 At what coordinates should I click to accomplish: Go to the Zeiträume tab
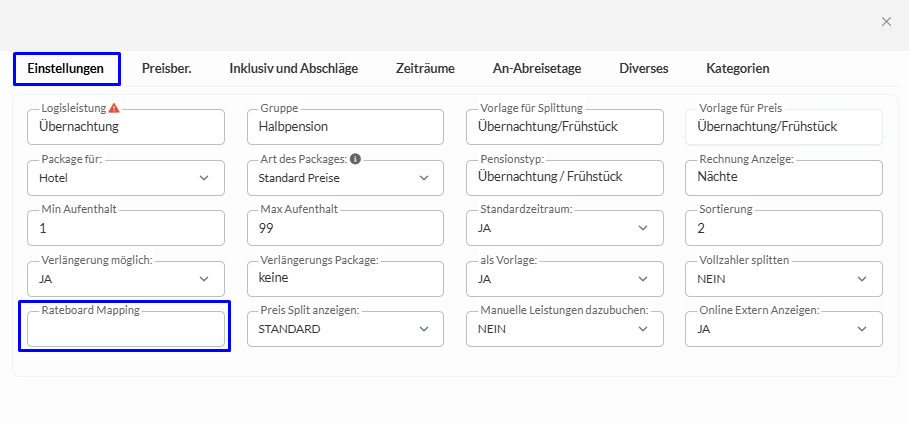pos(425,69)
